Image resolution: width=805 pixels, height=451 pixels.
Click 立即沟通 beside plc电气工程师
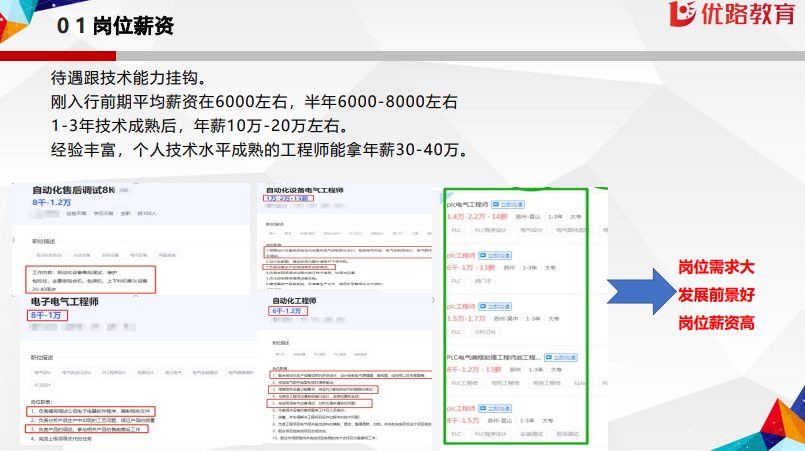point(508,204)
